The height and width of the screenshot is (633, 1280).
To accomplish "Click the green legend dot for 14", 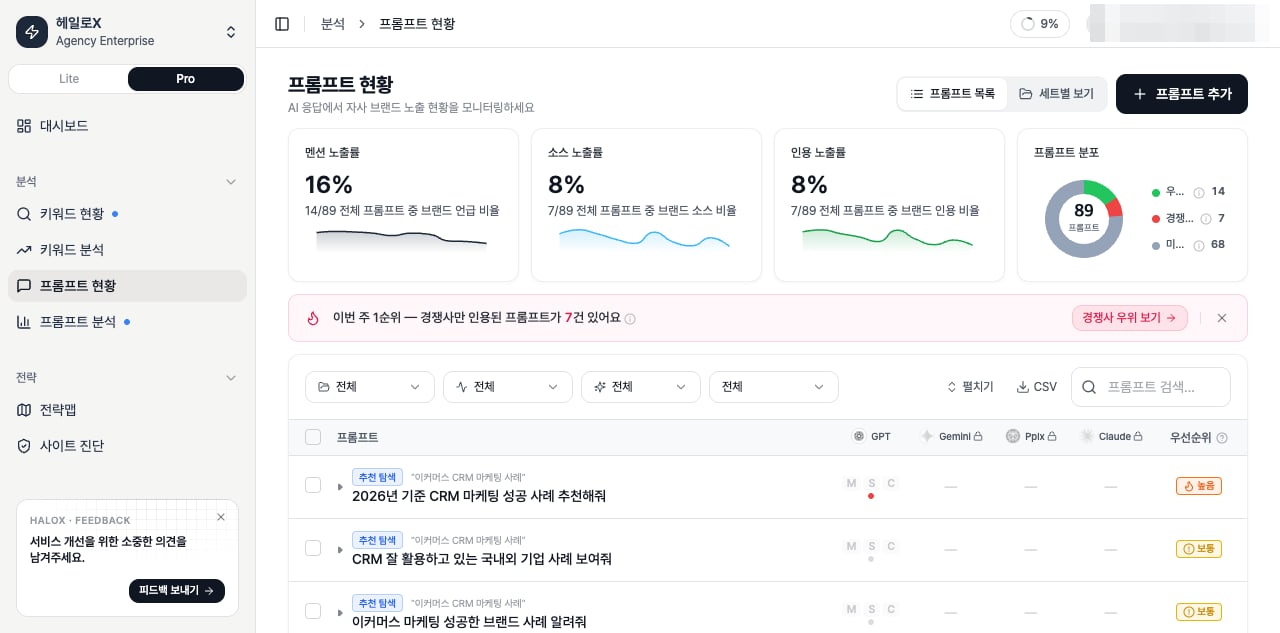I will (x=1156, y=192).
